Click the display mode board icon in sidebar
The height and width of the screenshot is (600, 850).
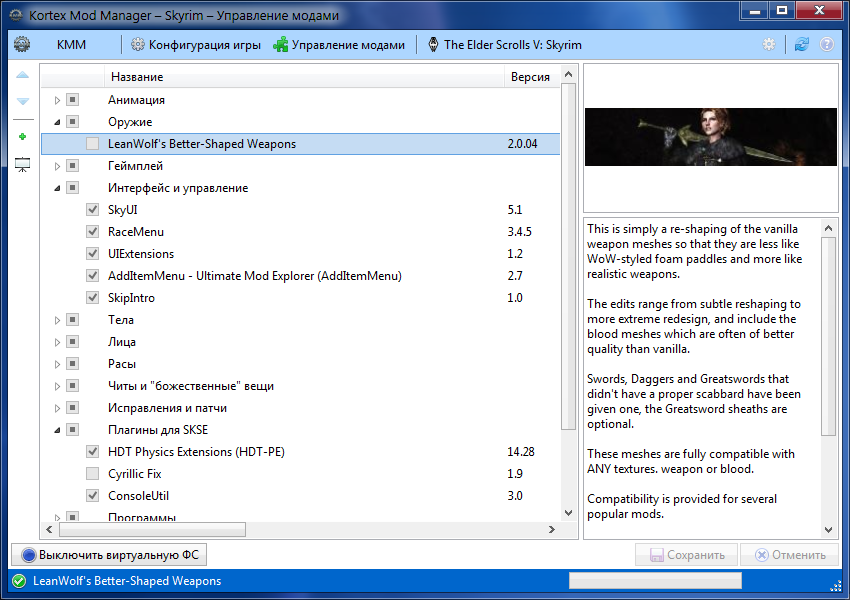(22, 165)
